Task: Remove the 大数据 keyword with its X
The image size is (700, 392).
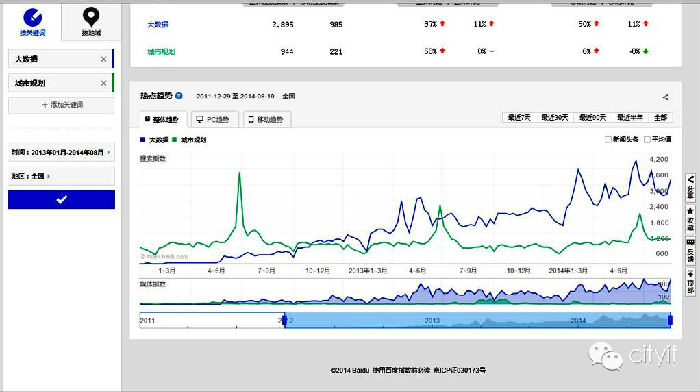Action: tap(103, 59)
